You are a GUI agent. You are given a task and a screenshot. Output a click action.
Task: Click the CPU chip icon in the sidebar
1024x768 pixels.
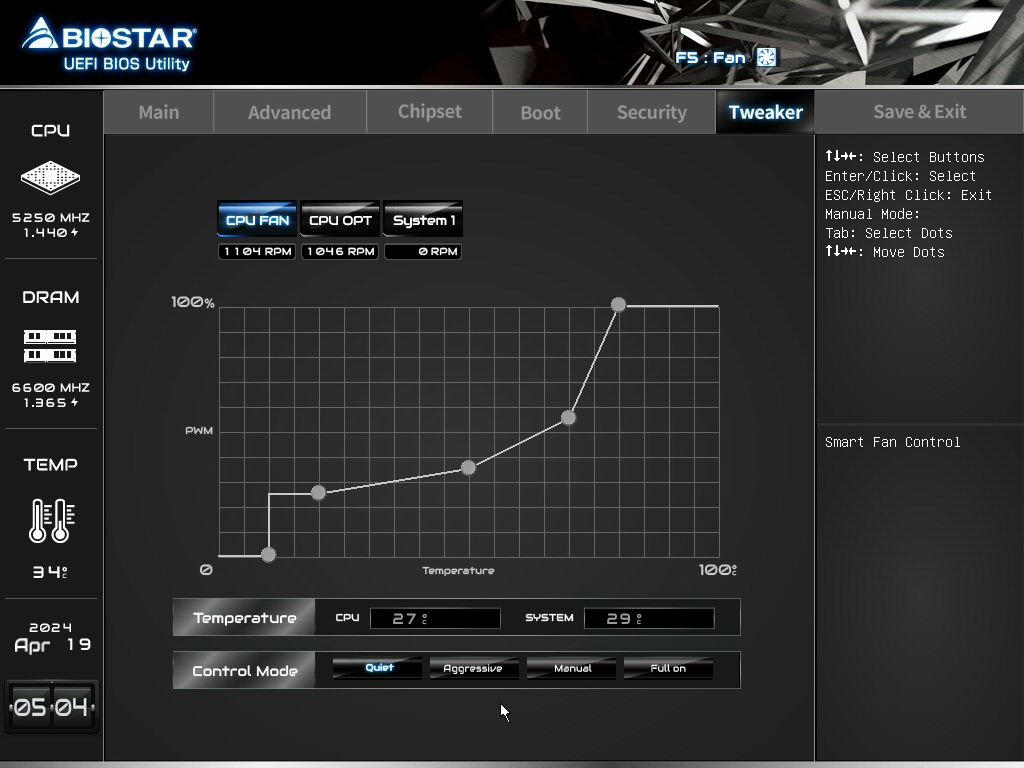pyautogui.click(x=50, y=177)
